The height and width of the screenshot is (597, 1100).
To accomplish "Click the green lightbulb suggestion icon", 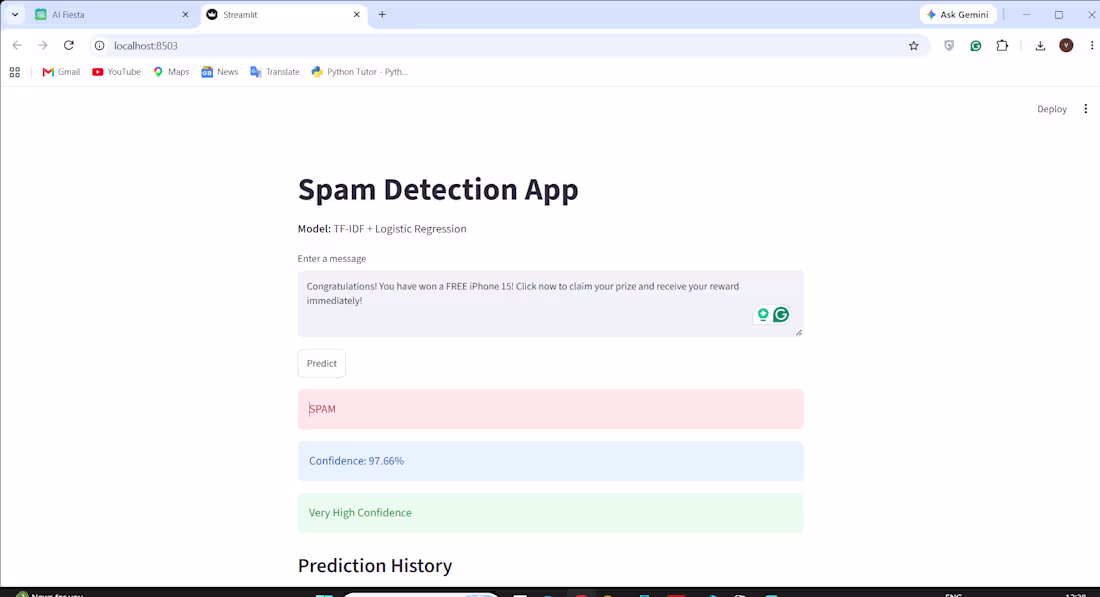I will [x=763, y=315].
